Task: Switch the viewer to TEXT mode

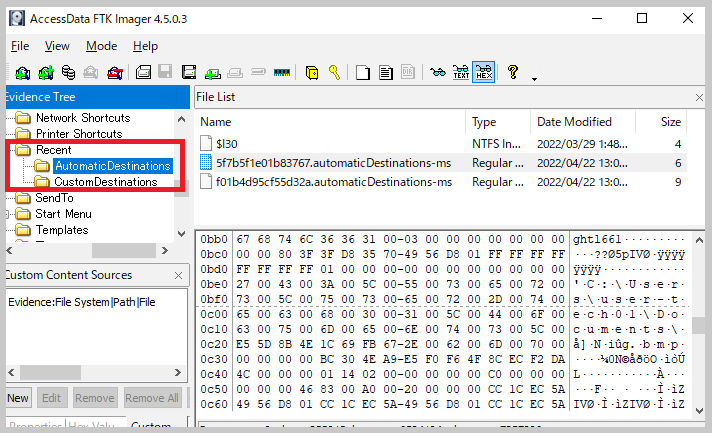Action: click(460, 72)
